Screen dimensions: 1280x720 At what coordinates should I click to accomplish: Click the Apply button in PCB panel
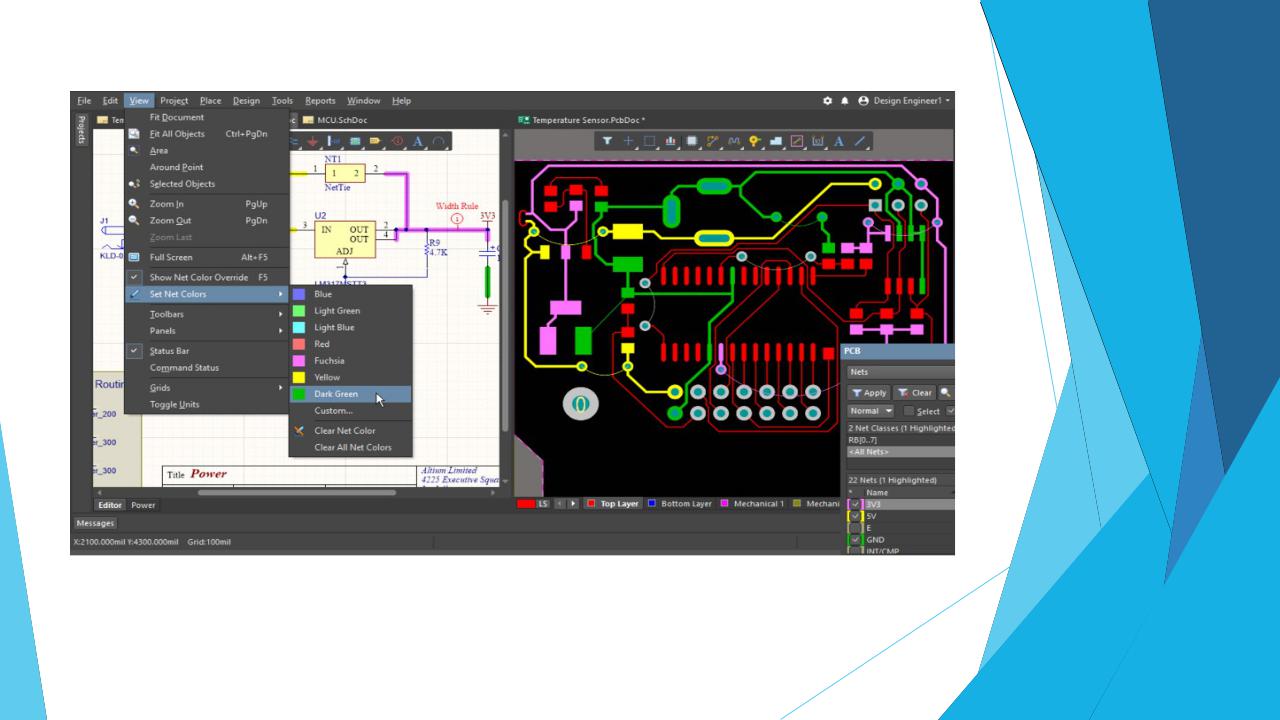(868, 393)
